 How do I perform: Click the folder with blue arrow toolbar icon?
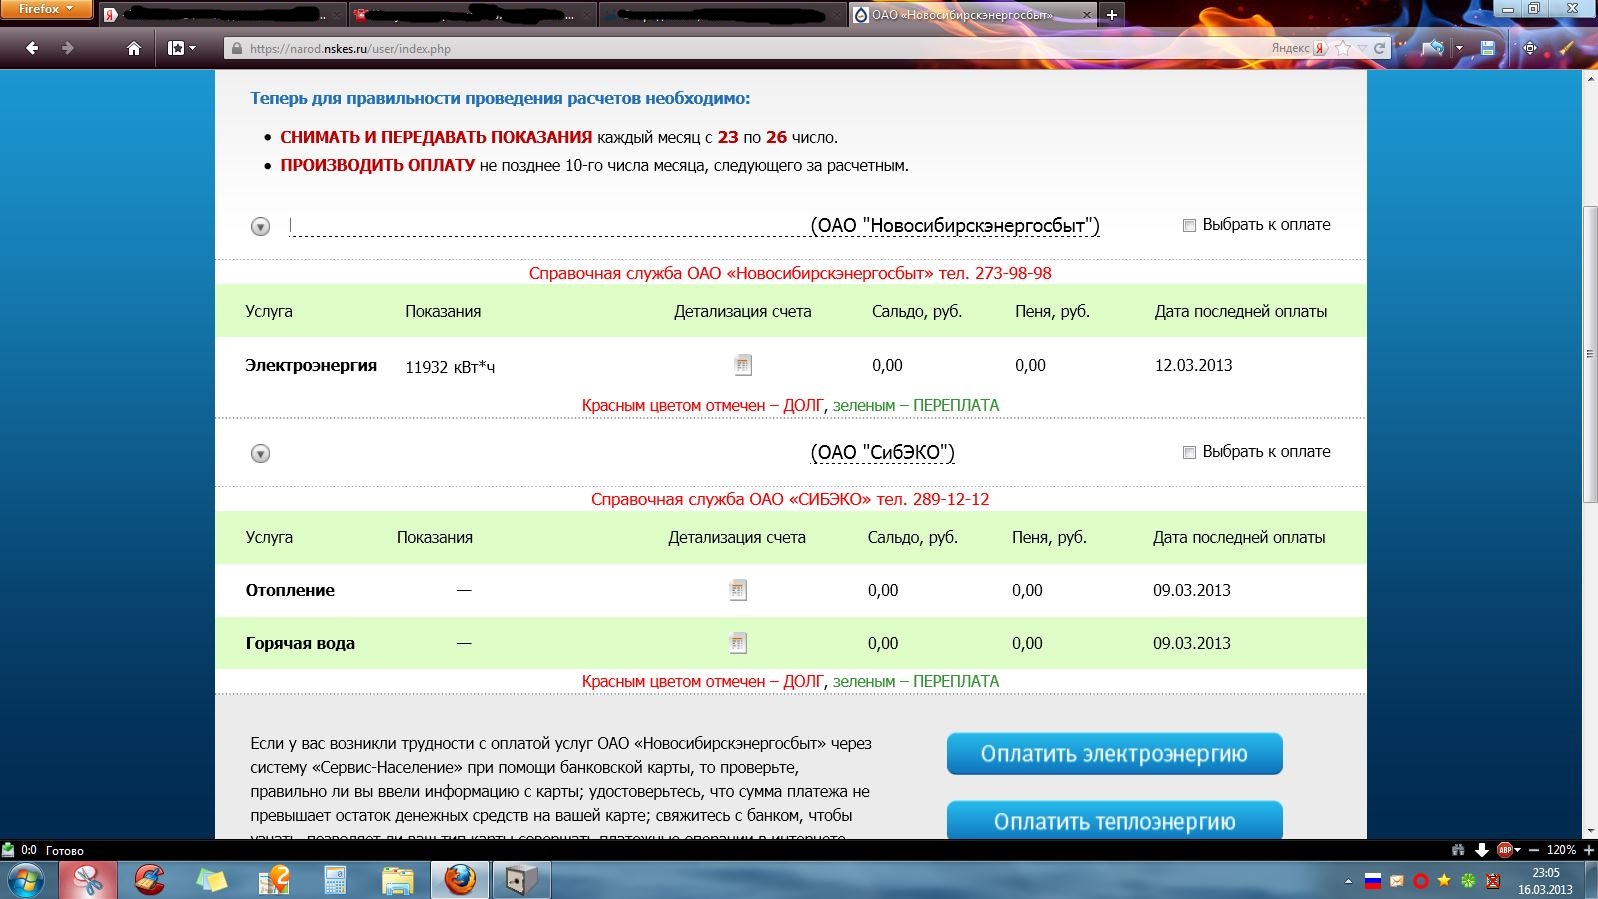[x=1433, y=48]
